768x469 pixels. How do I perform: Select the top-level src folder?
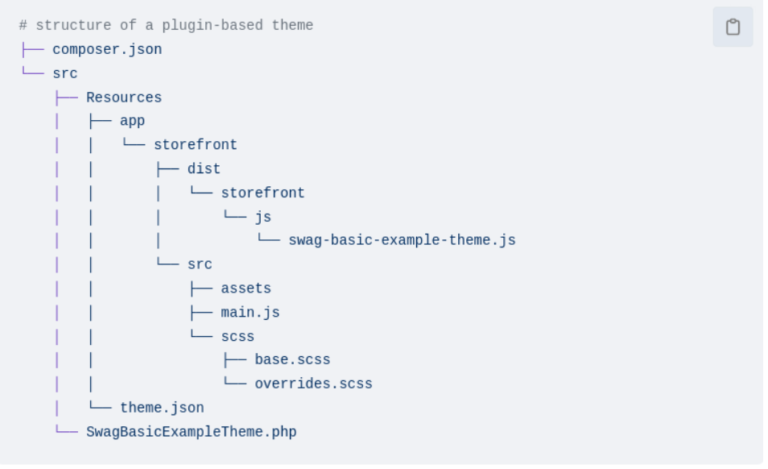point(65,73)
